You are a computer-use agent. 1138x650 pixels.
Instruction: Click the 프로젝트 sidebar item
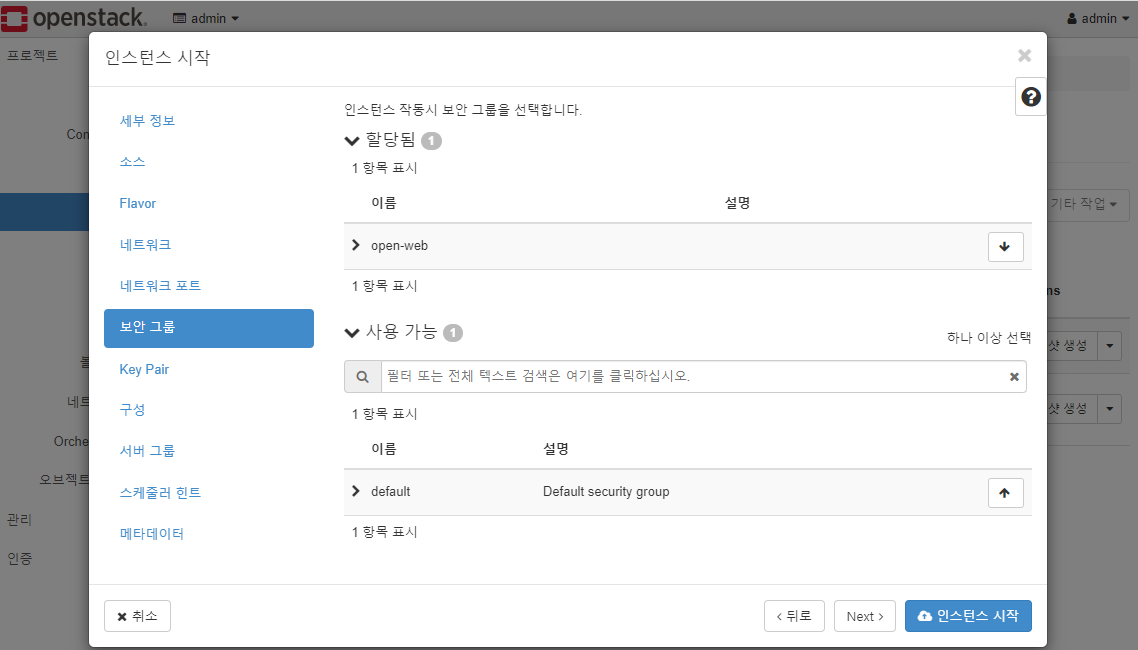tap(33, 55)
